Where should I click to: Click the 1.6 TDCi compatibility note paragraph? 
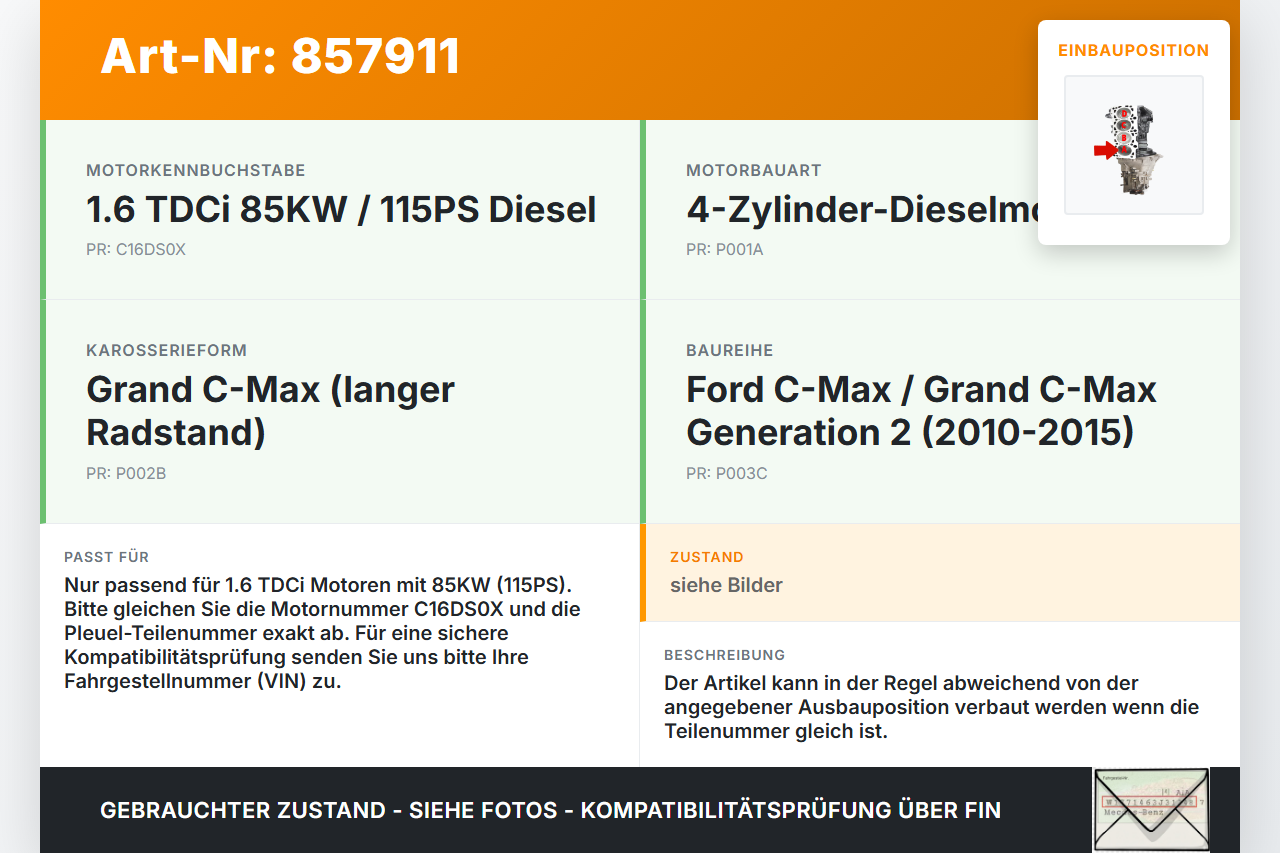[x=322, y=633]
